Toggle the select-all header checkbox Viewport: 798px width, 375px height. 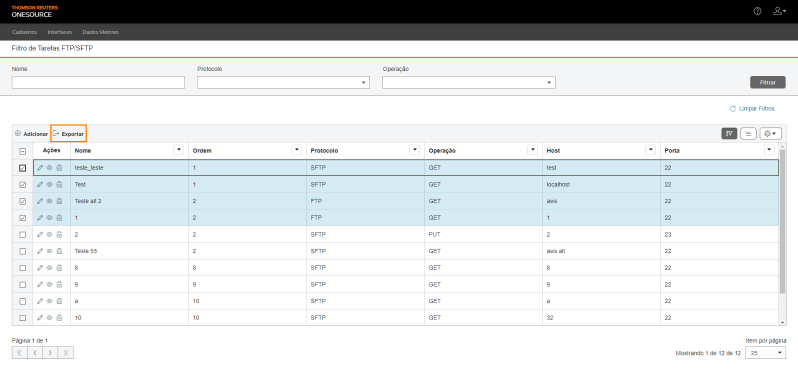click(22, 151)
